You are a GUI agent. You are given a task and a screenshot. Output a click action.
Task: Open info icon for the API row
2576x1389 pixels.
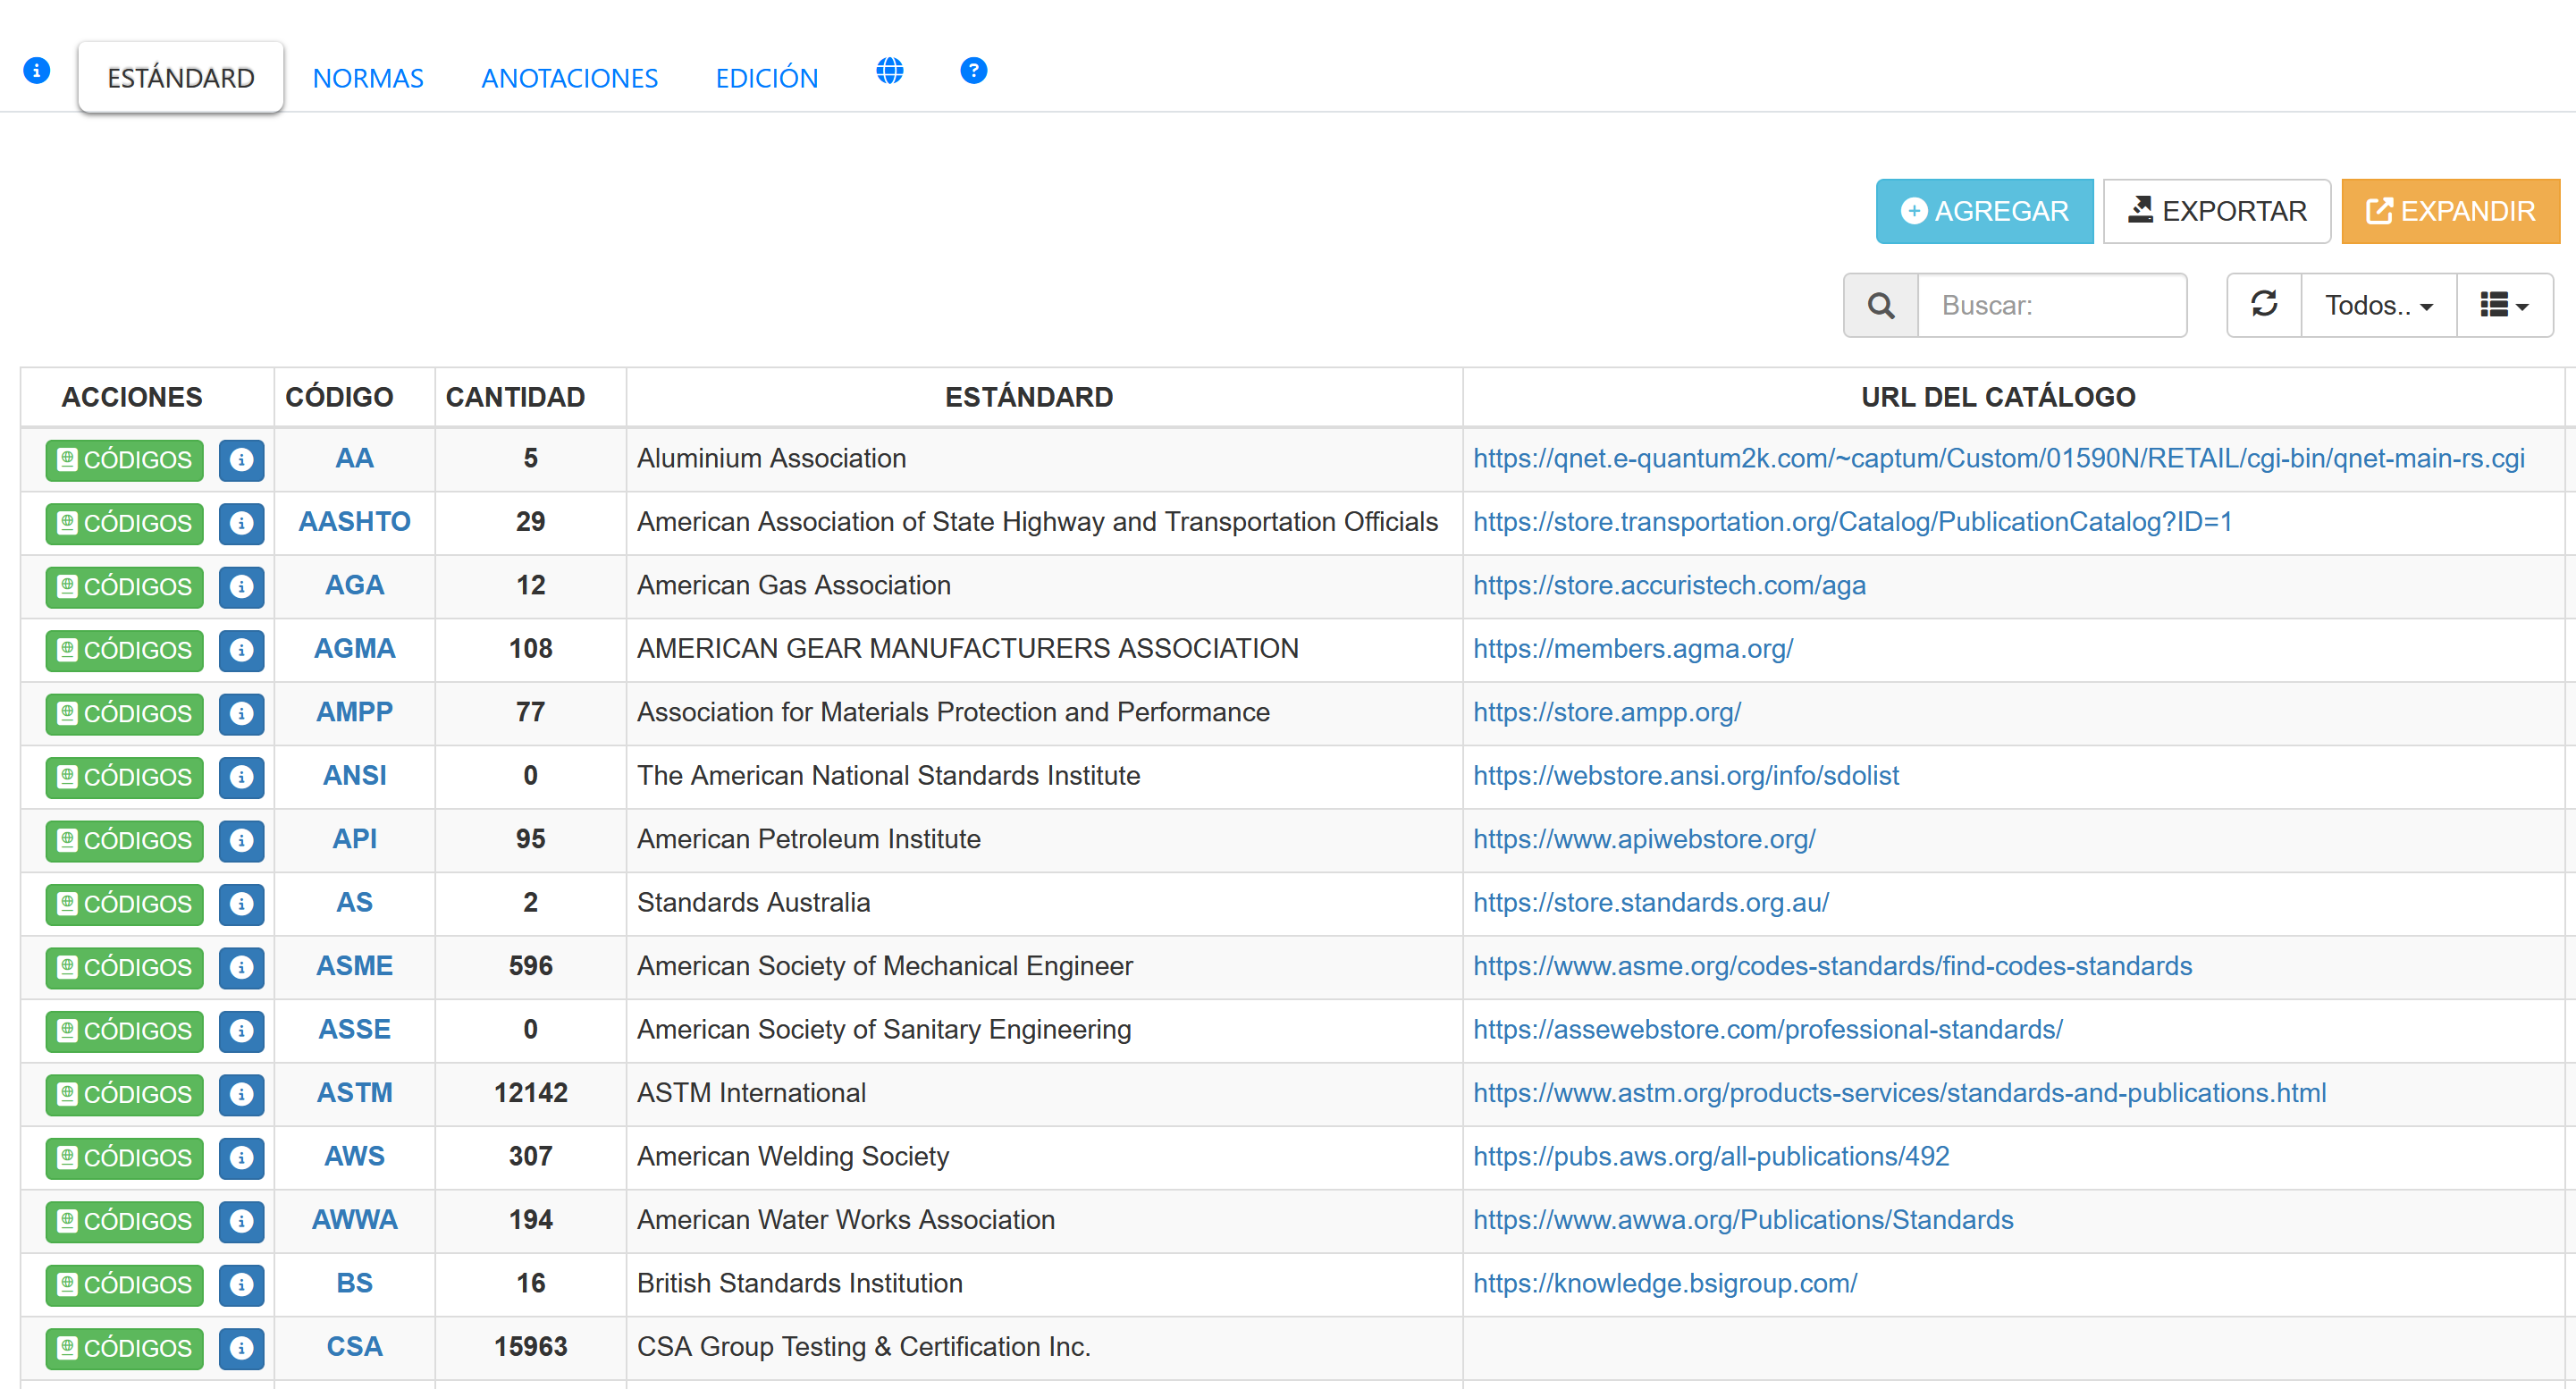241,841
